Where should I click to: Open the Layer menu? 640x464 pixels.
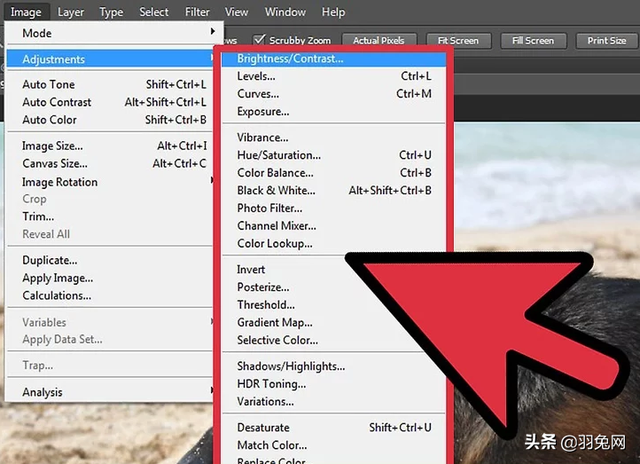[71, 12]
